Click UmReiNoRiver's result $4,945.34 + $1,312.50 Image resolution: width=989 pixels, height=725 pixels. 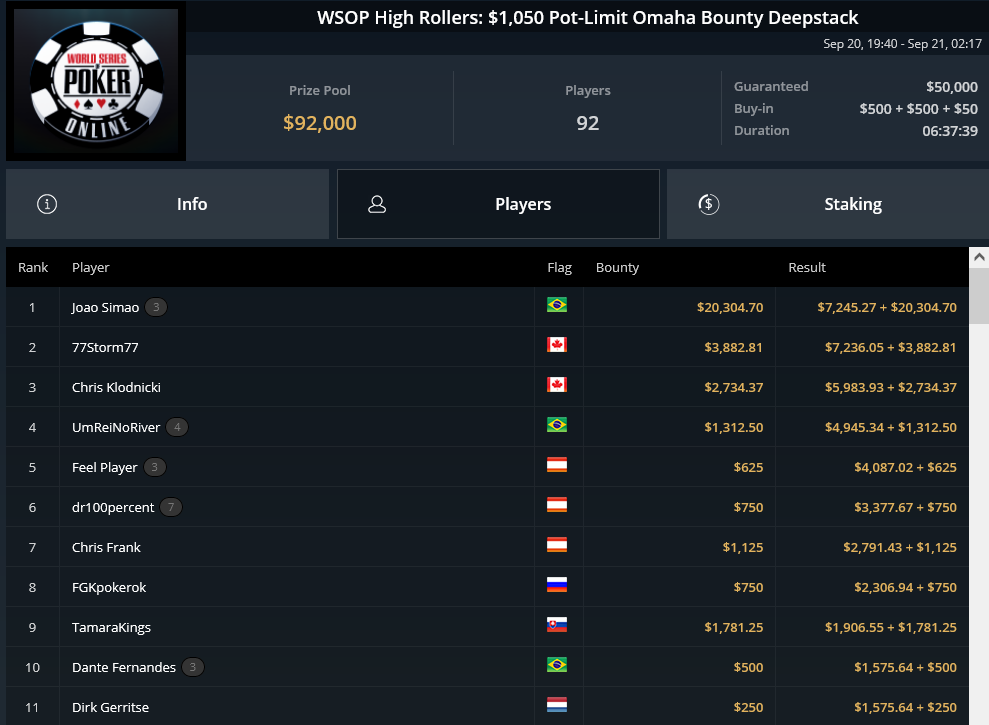click(x=891, y=427)
